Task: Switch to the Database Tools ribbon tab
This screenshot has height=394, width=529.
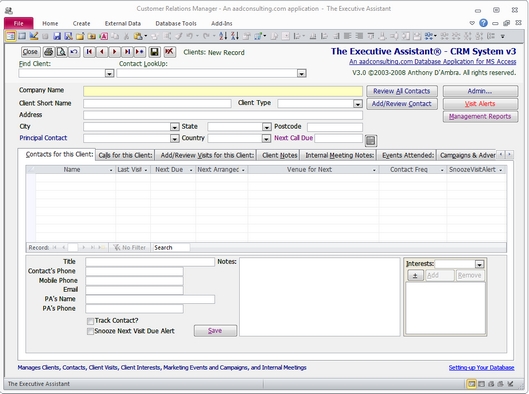Action: (176, 24)
